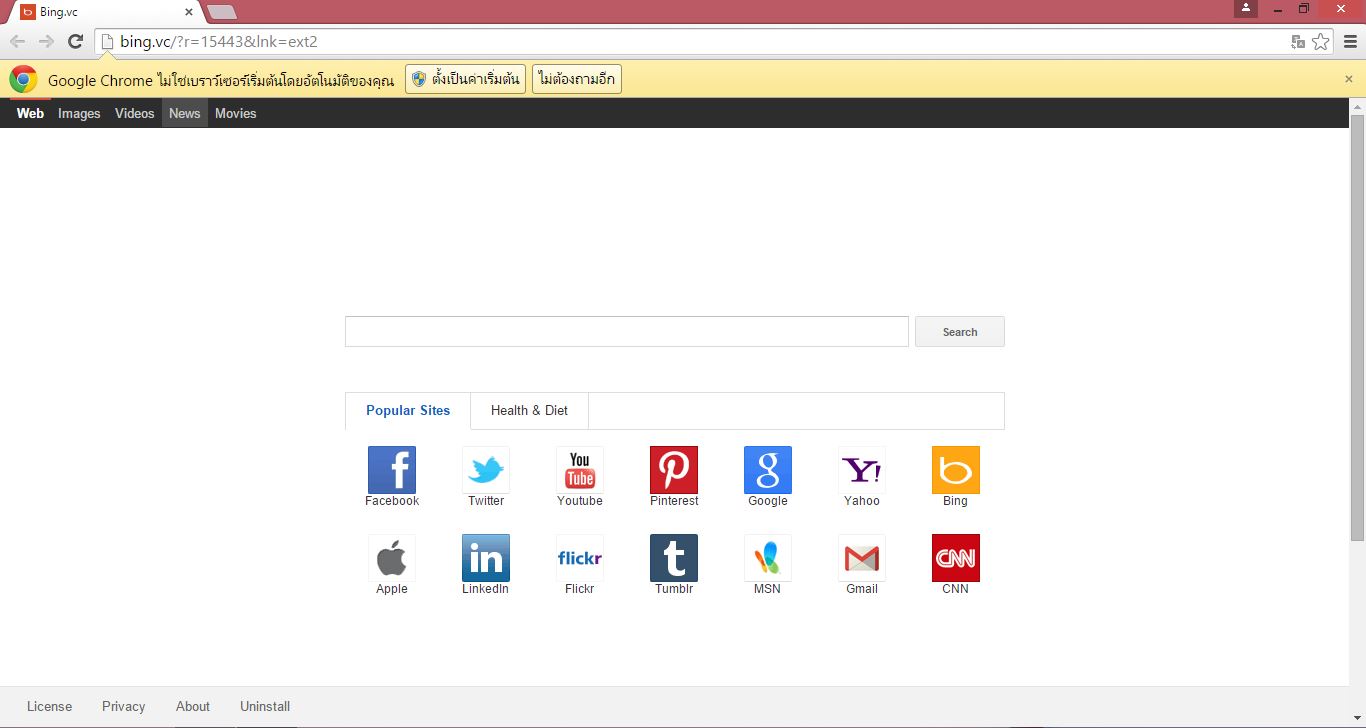Click the CNN text label
This screenshot has width=1366, height=728.
tap(956, 589)
